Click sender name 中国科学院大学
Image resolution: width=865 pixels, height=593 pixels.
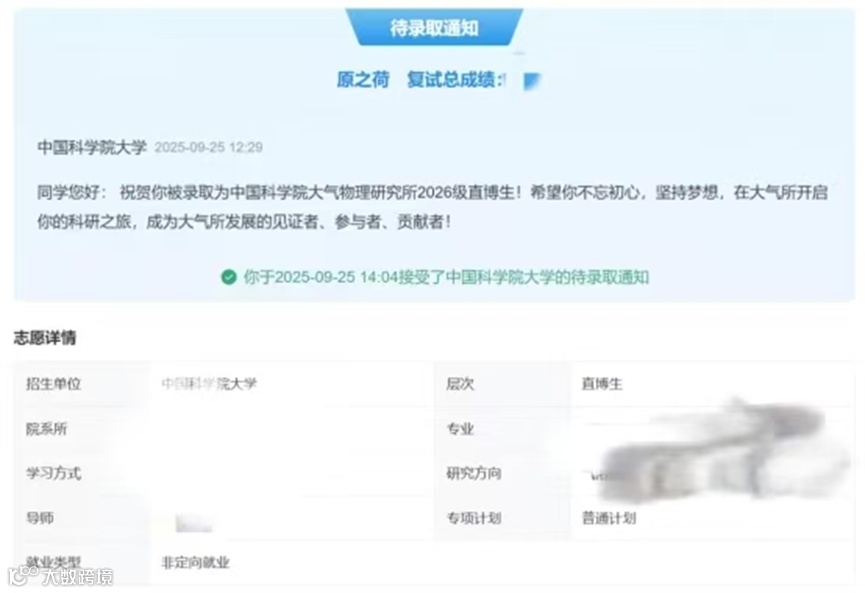(x=92, y=147)
